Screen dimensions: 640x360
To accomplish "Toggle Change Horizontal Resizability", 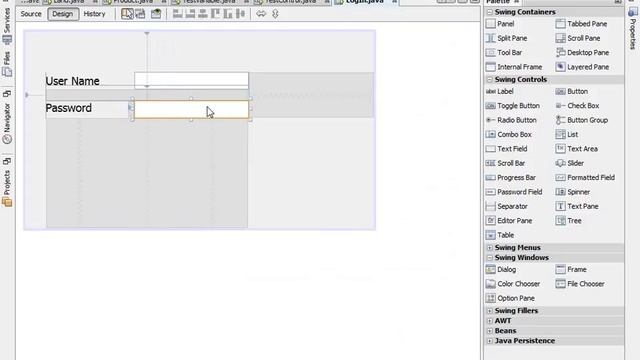I will 261,14.
